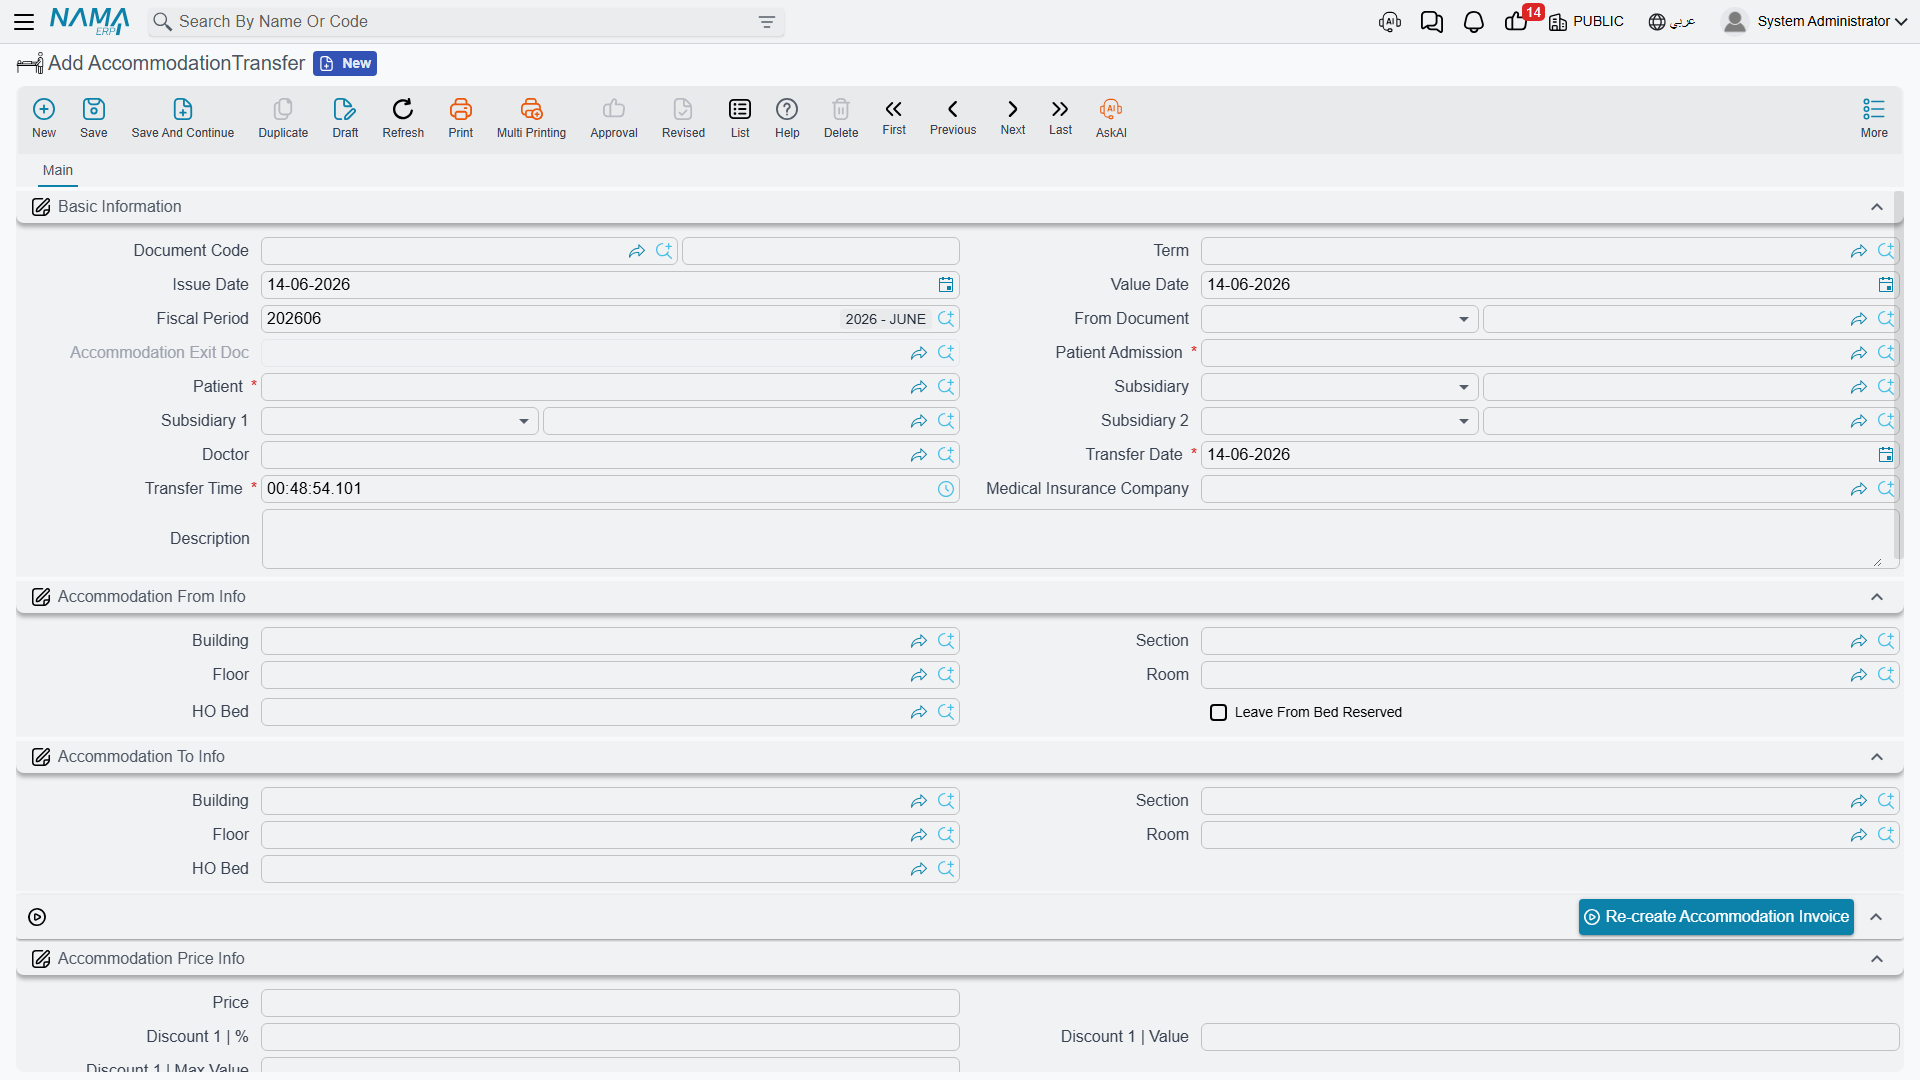Search lookup for the Patient field
This screenshot has height=1080, width=1920.
(946, 387)
